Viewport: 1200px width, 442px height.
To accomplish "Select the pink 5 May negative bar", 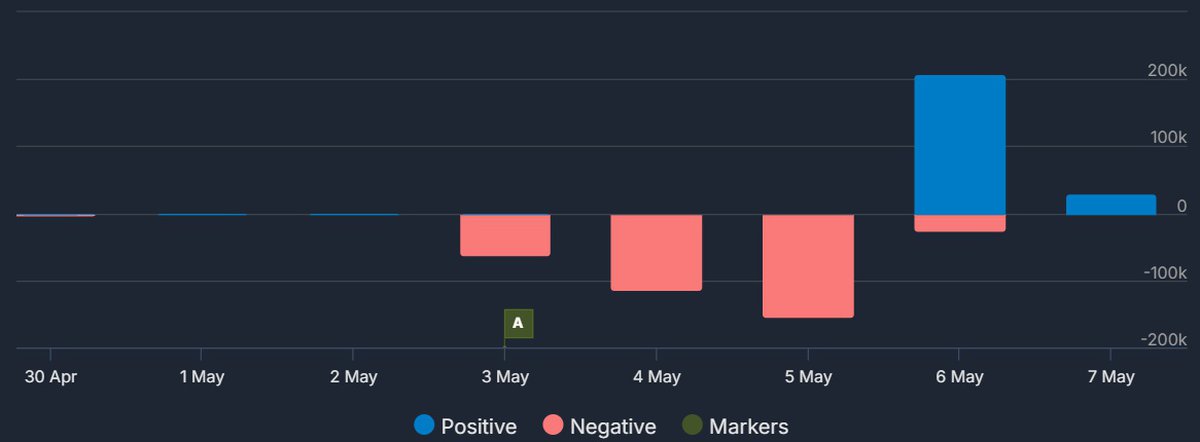I will [x=808, y=266].
